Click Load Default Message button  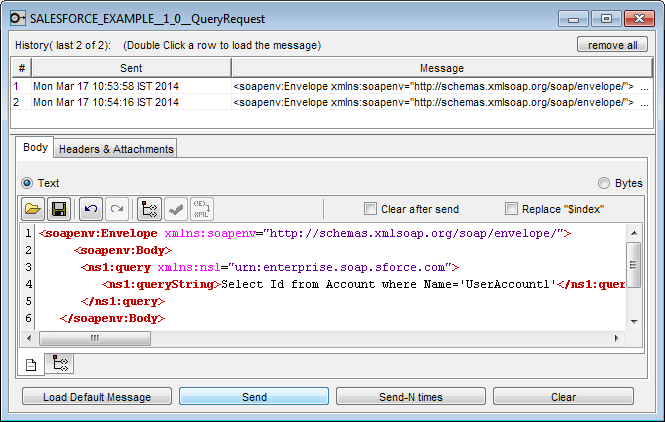click(96, 397)
